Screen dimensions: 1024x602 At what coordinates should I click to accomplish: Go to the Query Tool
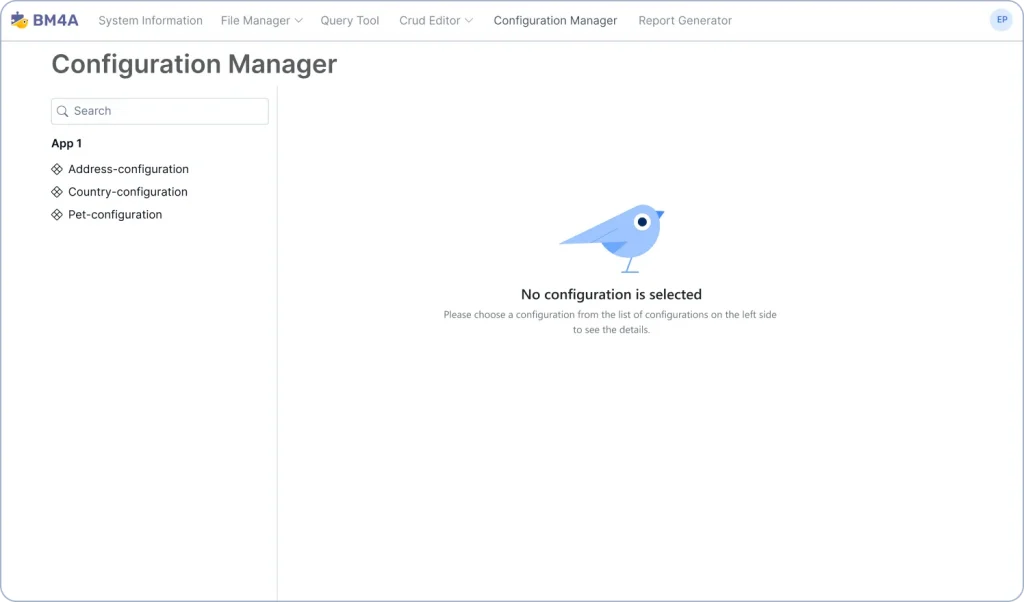(x=349, y=21)
